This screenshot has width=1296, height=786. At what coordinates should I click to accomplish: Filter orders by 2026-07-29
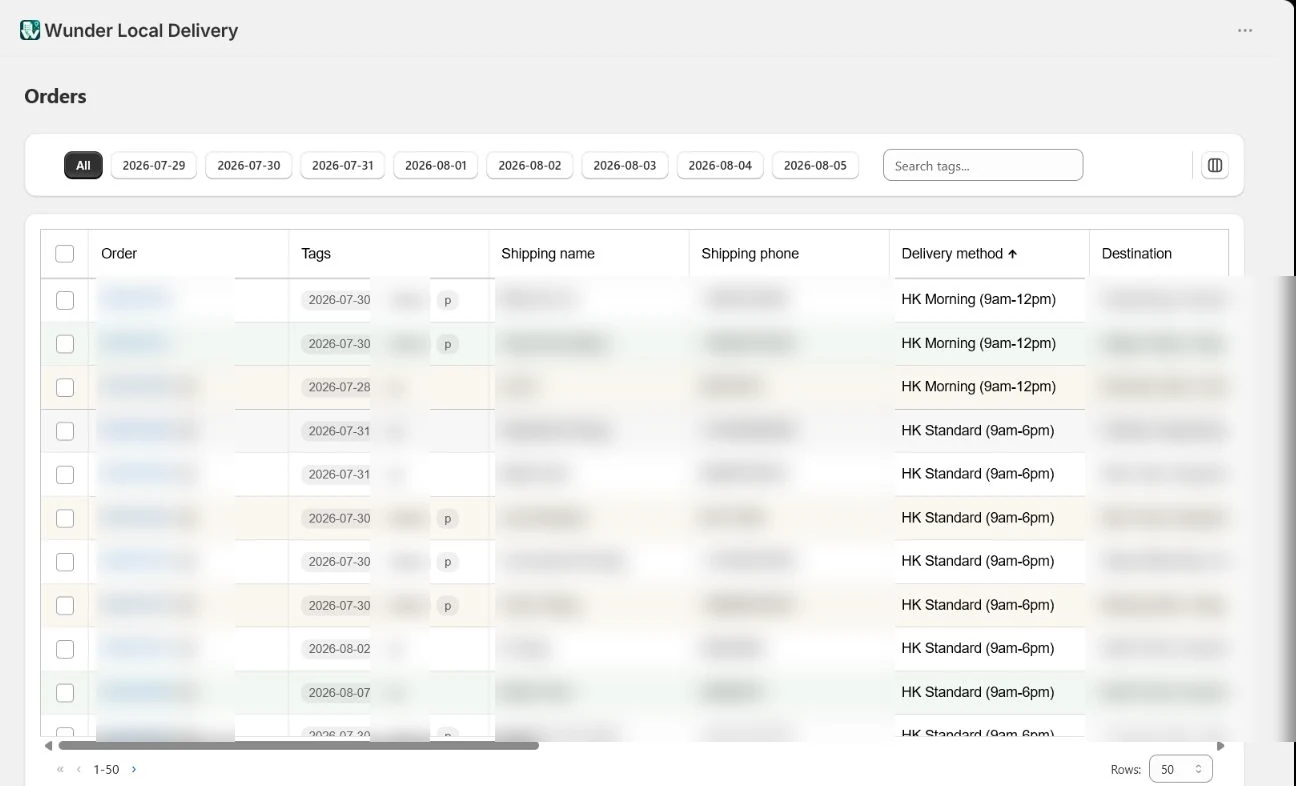[x=154, y=166]
